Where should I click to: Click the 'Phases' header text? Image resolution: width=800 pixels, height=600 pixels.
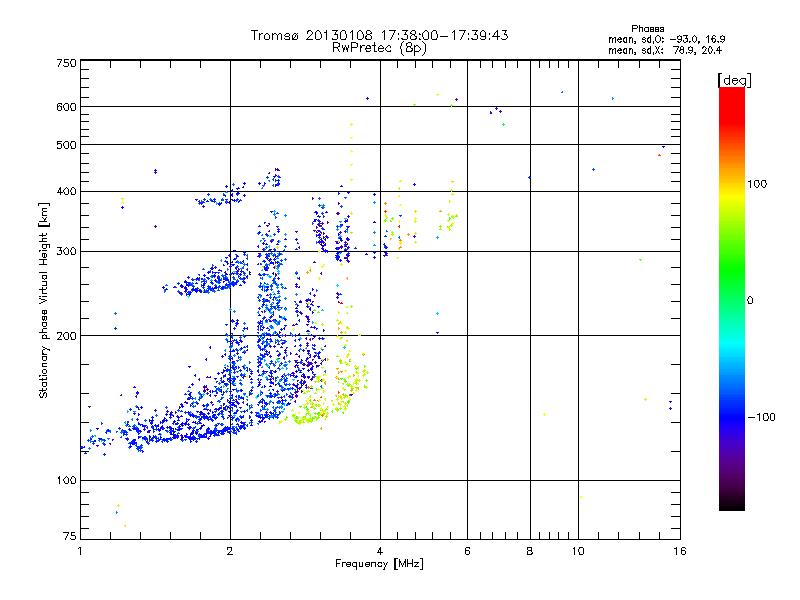pos(647,29)
